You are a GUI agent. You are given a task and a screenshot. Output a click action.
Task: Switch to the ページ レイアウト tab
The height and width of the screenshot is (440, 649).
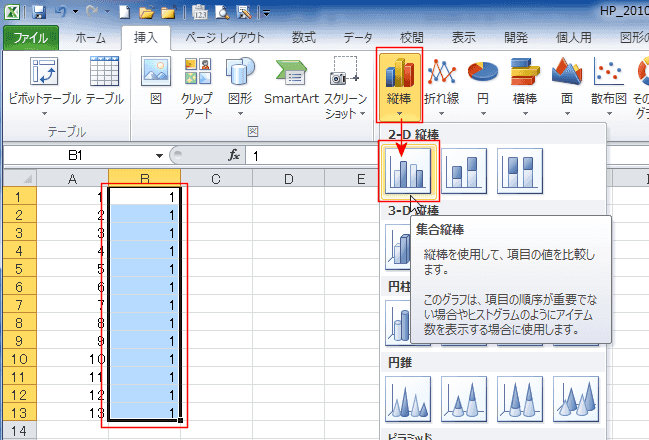click(225, 38)
